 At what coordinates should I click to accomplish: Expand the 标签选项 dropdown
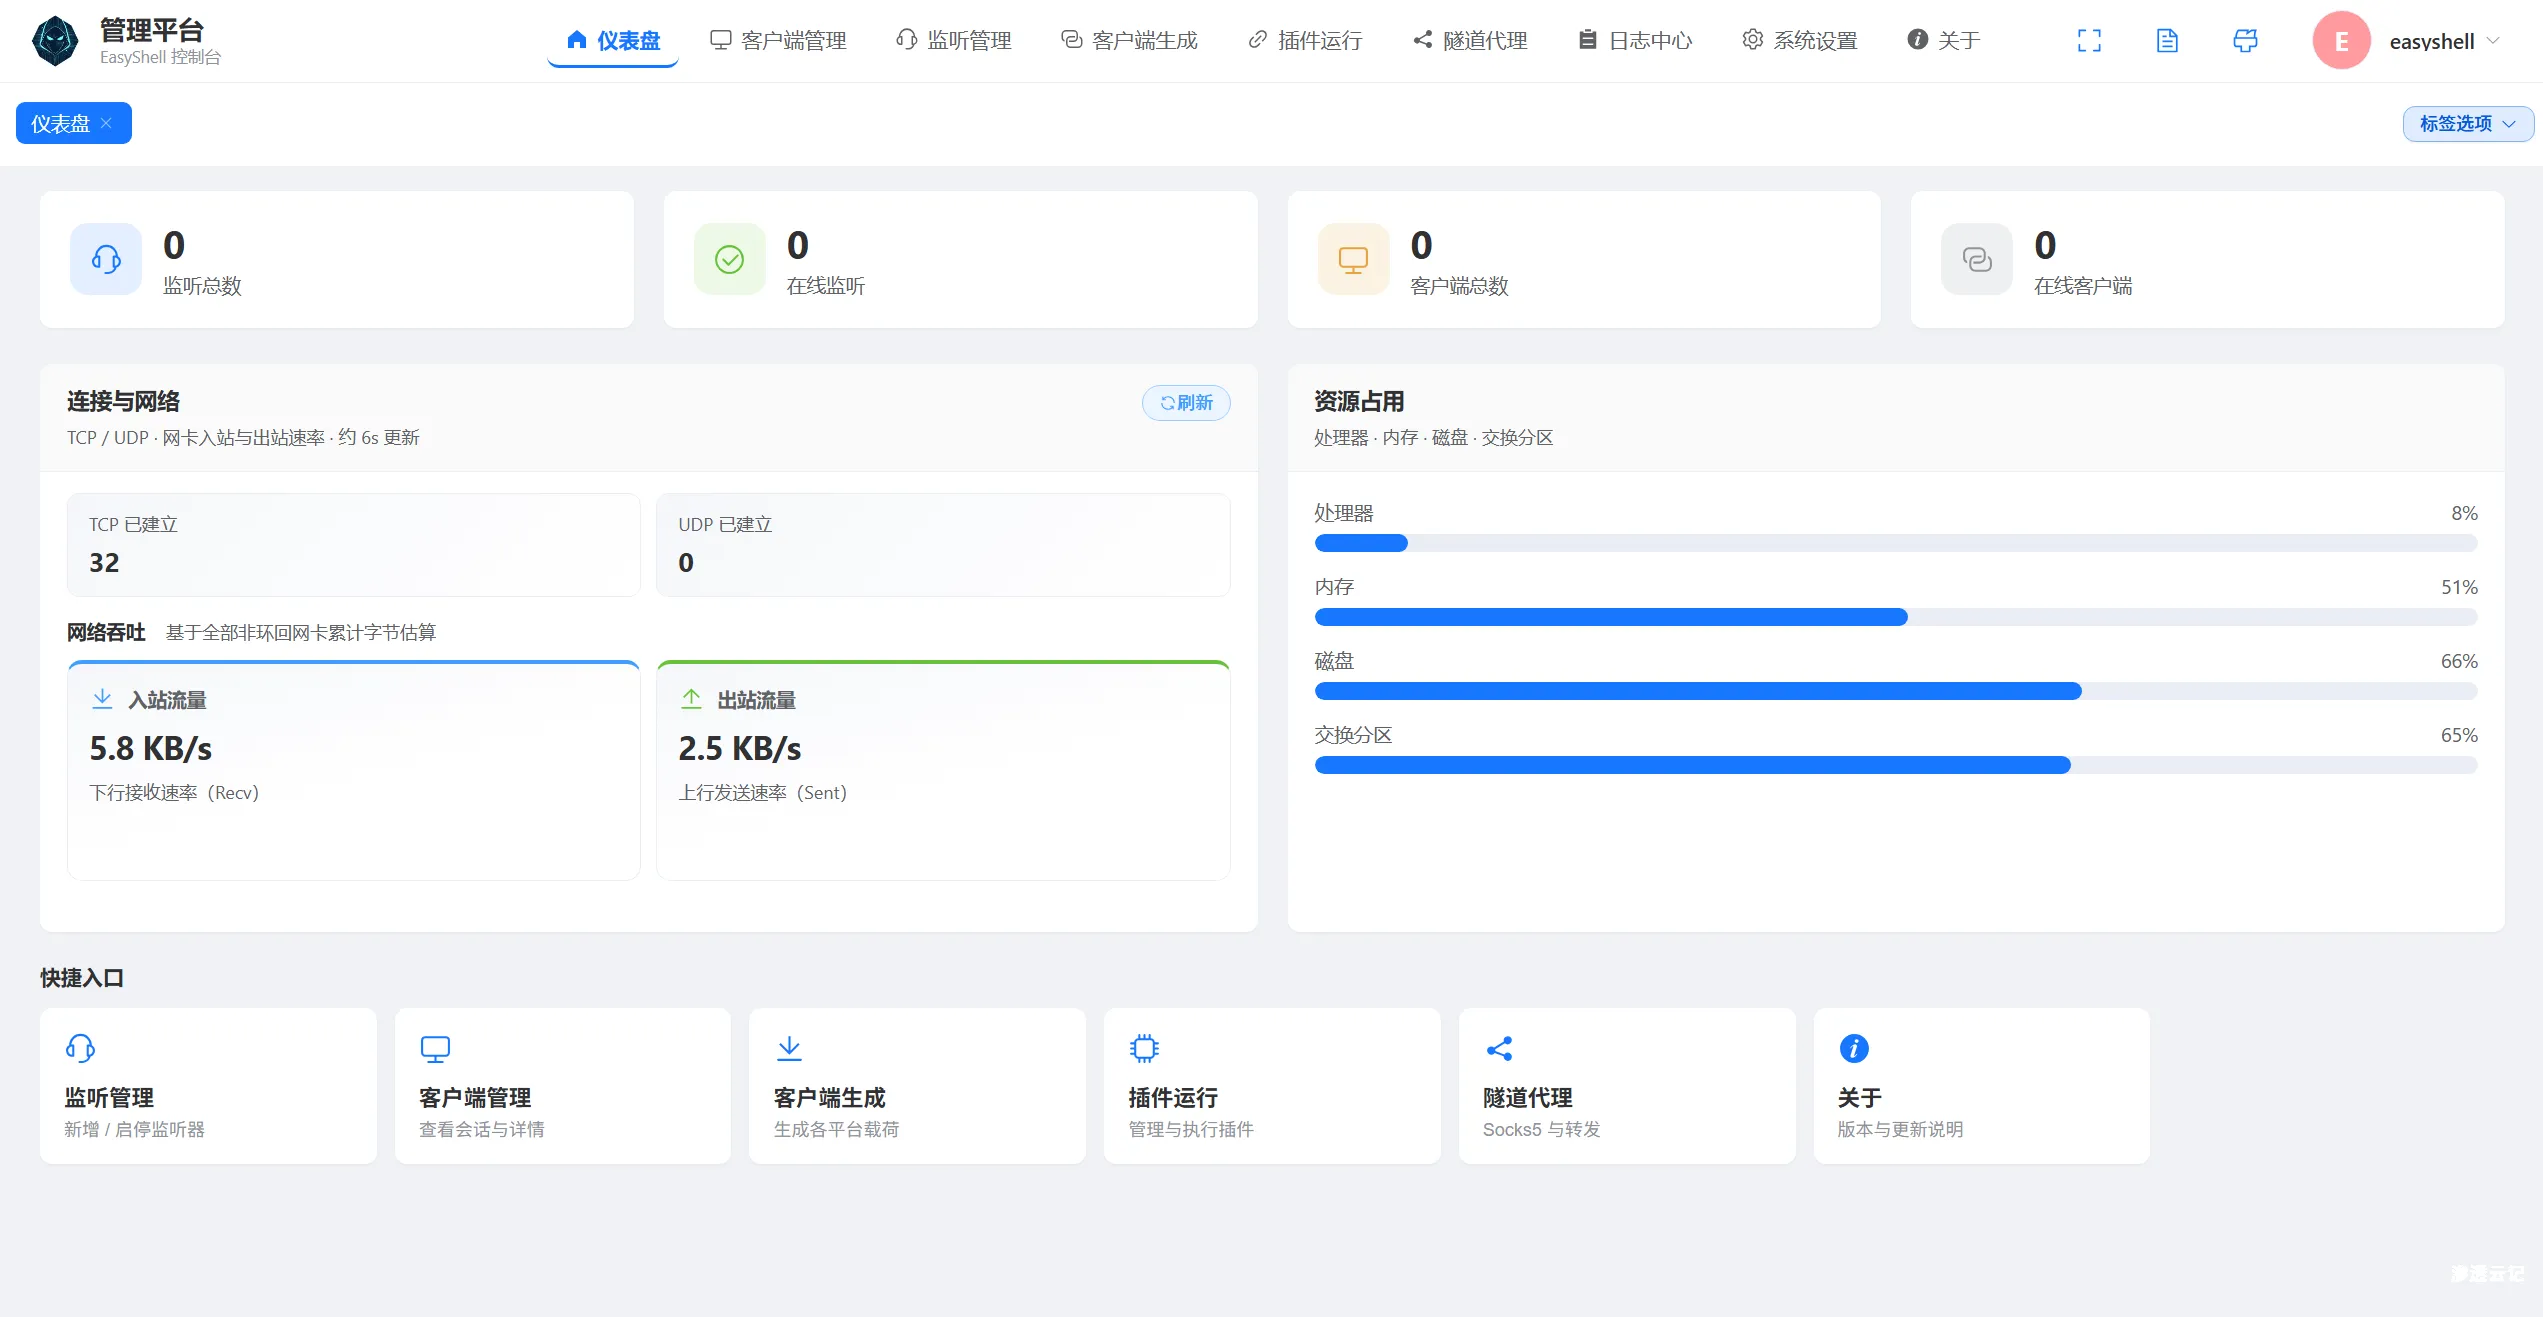pyautogui.click(x=2467, y=124)
